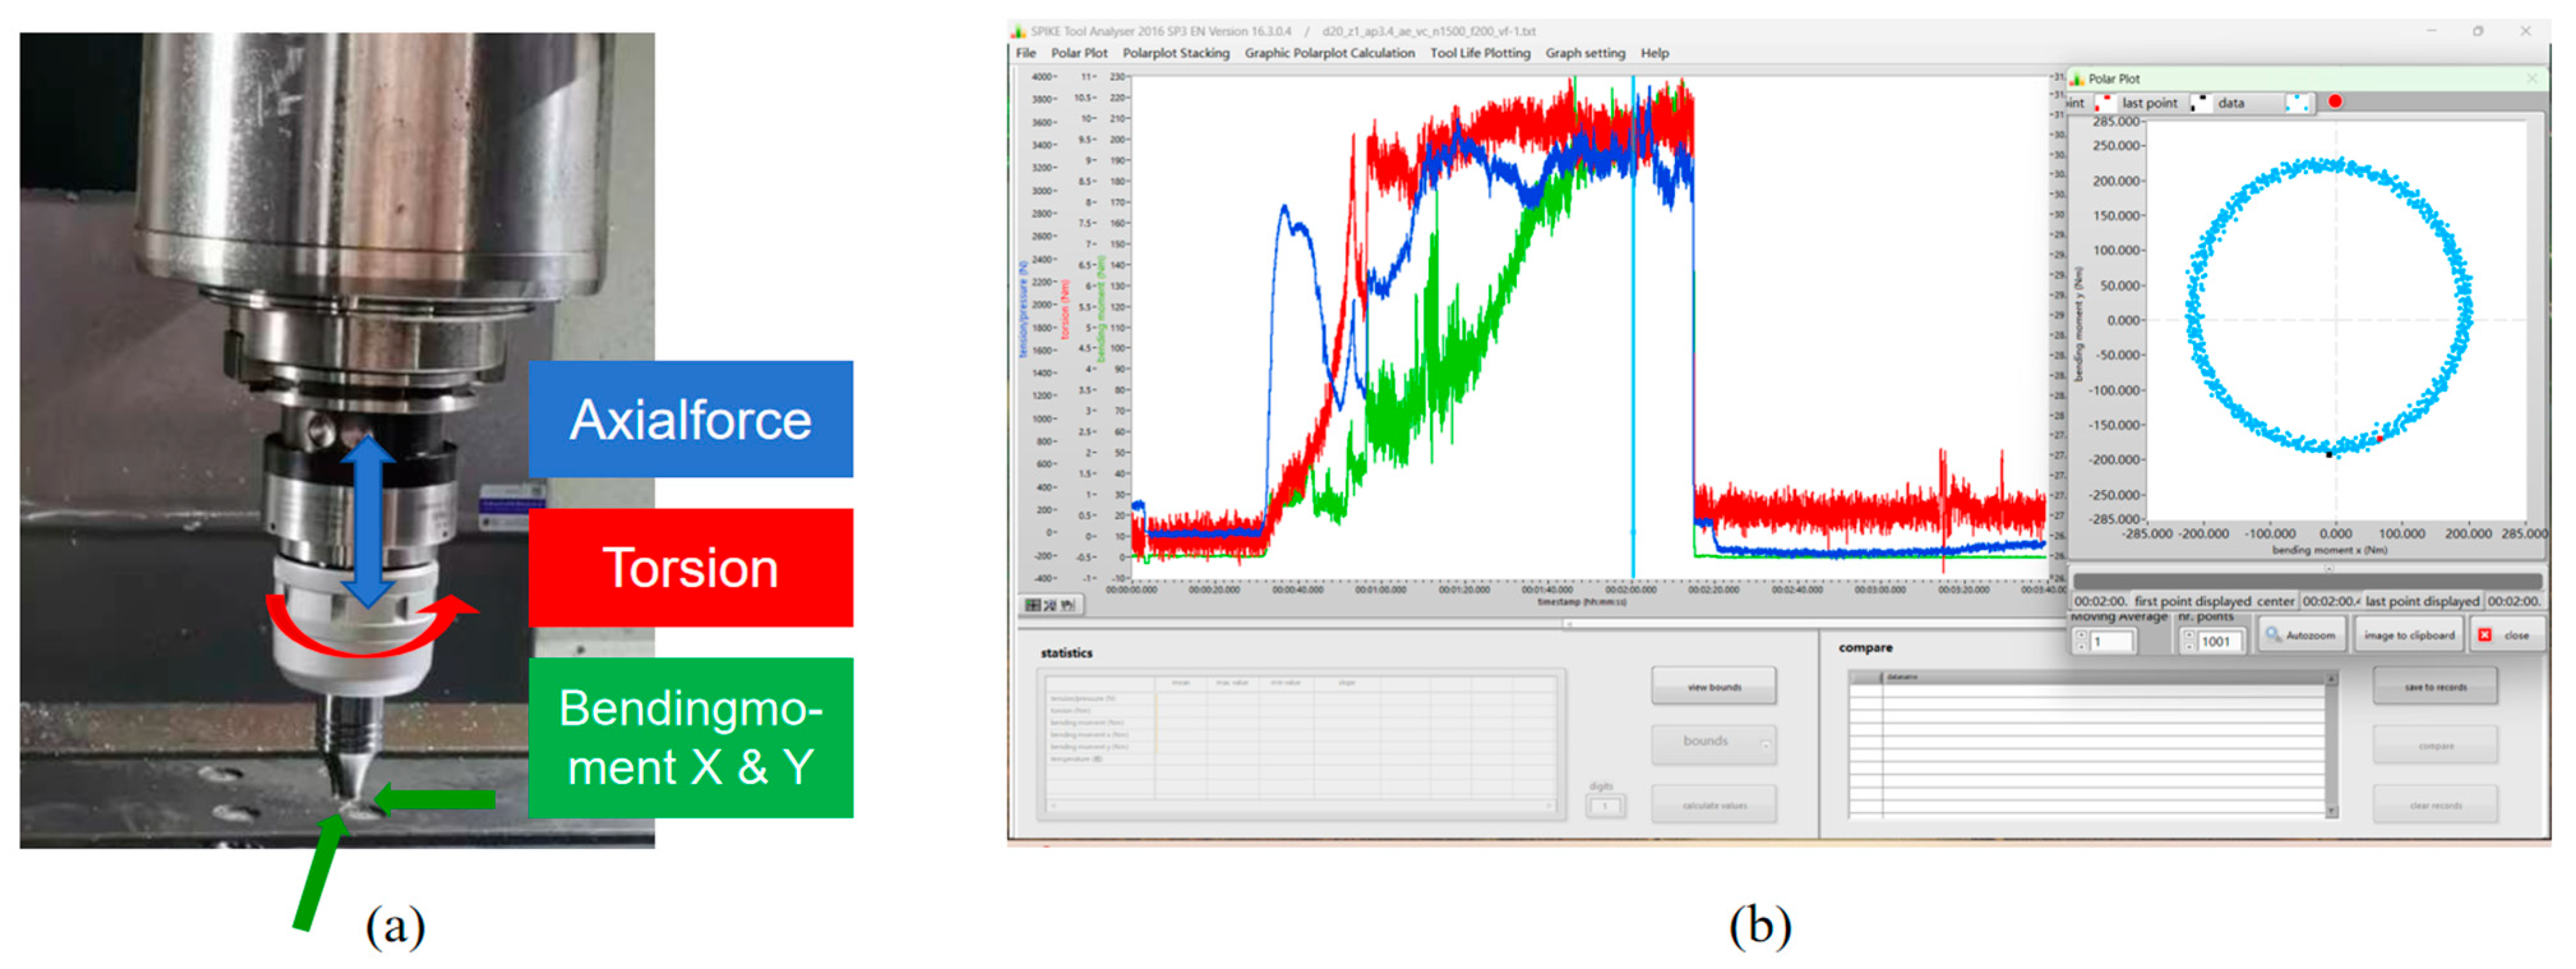Viewport: 2576px width, 969px height.
Task: Select the crosshair cursor graph tool
Action: click(1033, 605)
